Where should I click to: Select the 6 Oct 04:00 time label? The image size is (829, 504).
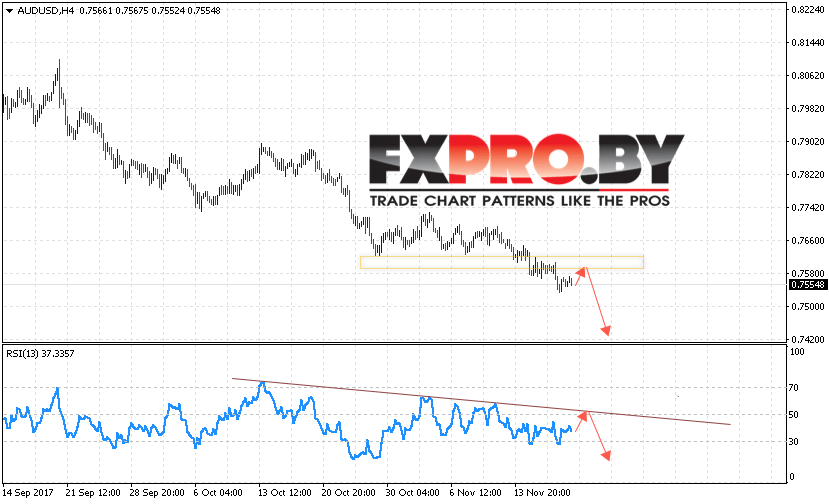[x=218, y=492]
